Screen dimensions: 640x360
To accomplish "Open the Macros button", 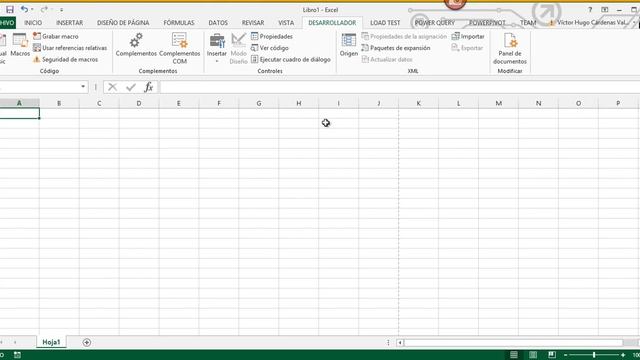I will tap(20, 45).
